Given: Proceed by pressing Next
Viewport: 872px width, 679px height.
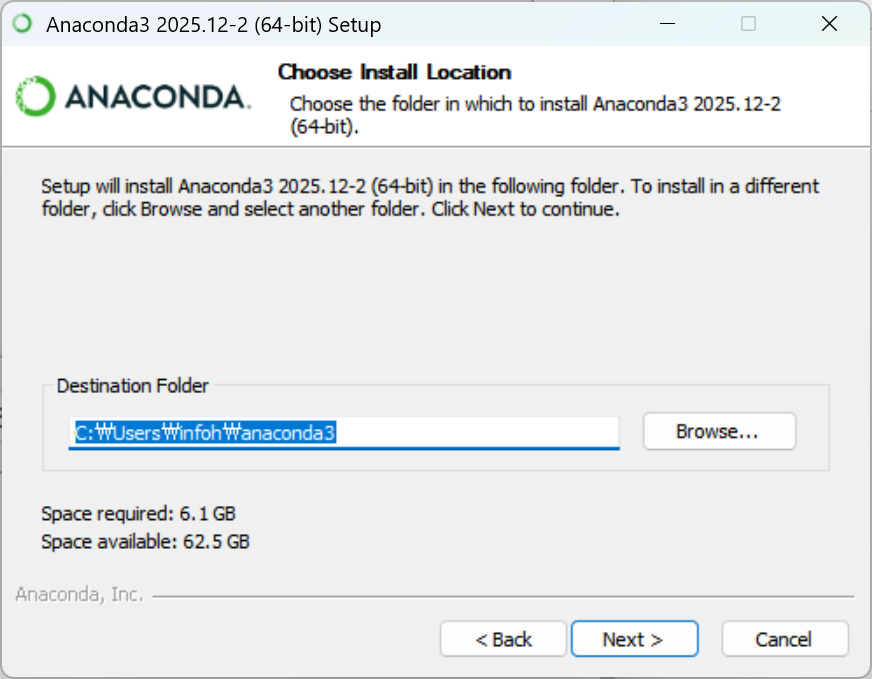Looking at the screenshot, I should pos(633,639).
